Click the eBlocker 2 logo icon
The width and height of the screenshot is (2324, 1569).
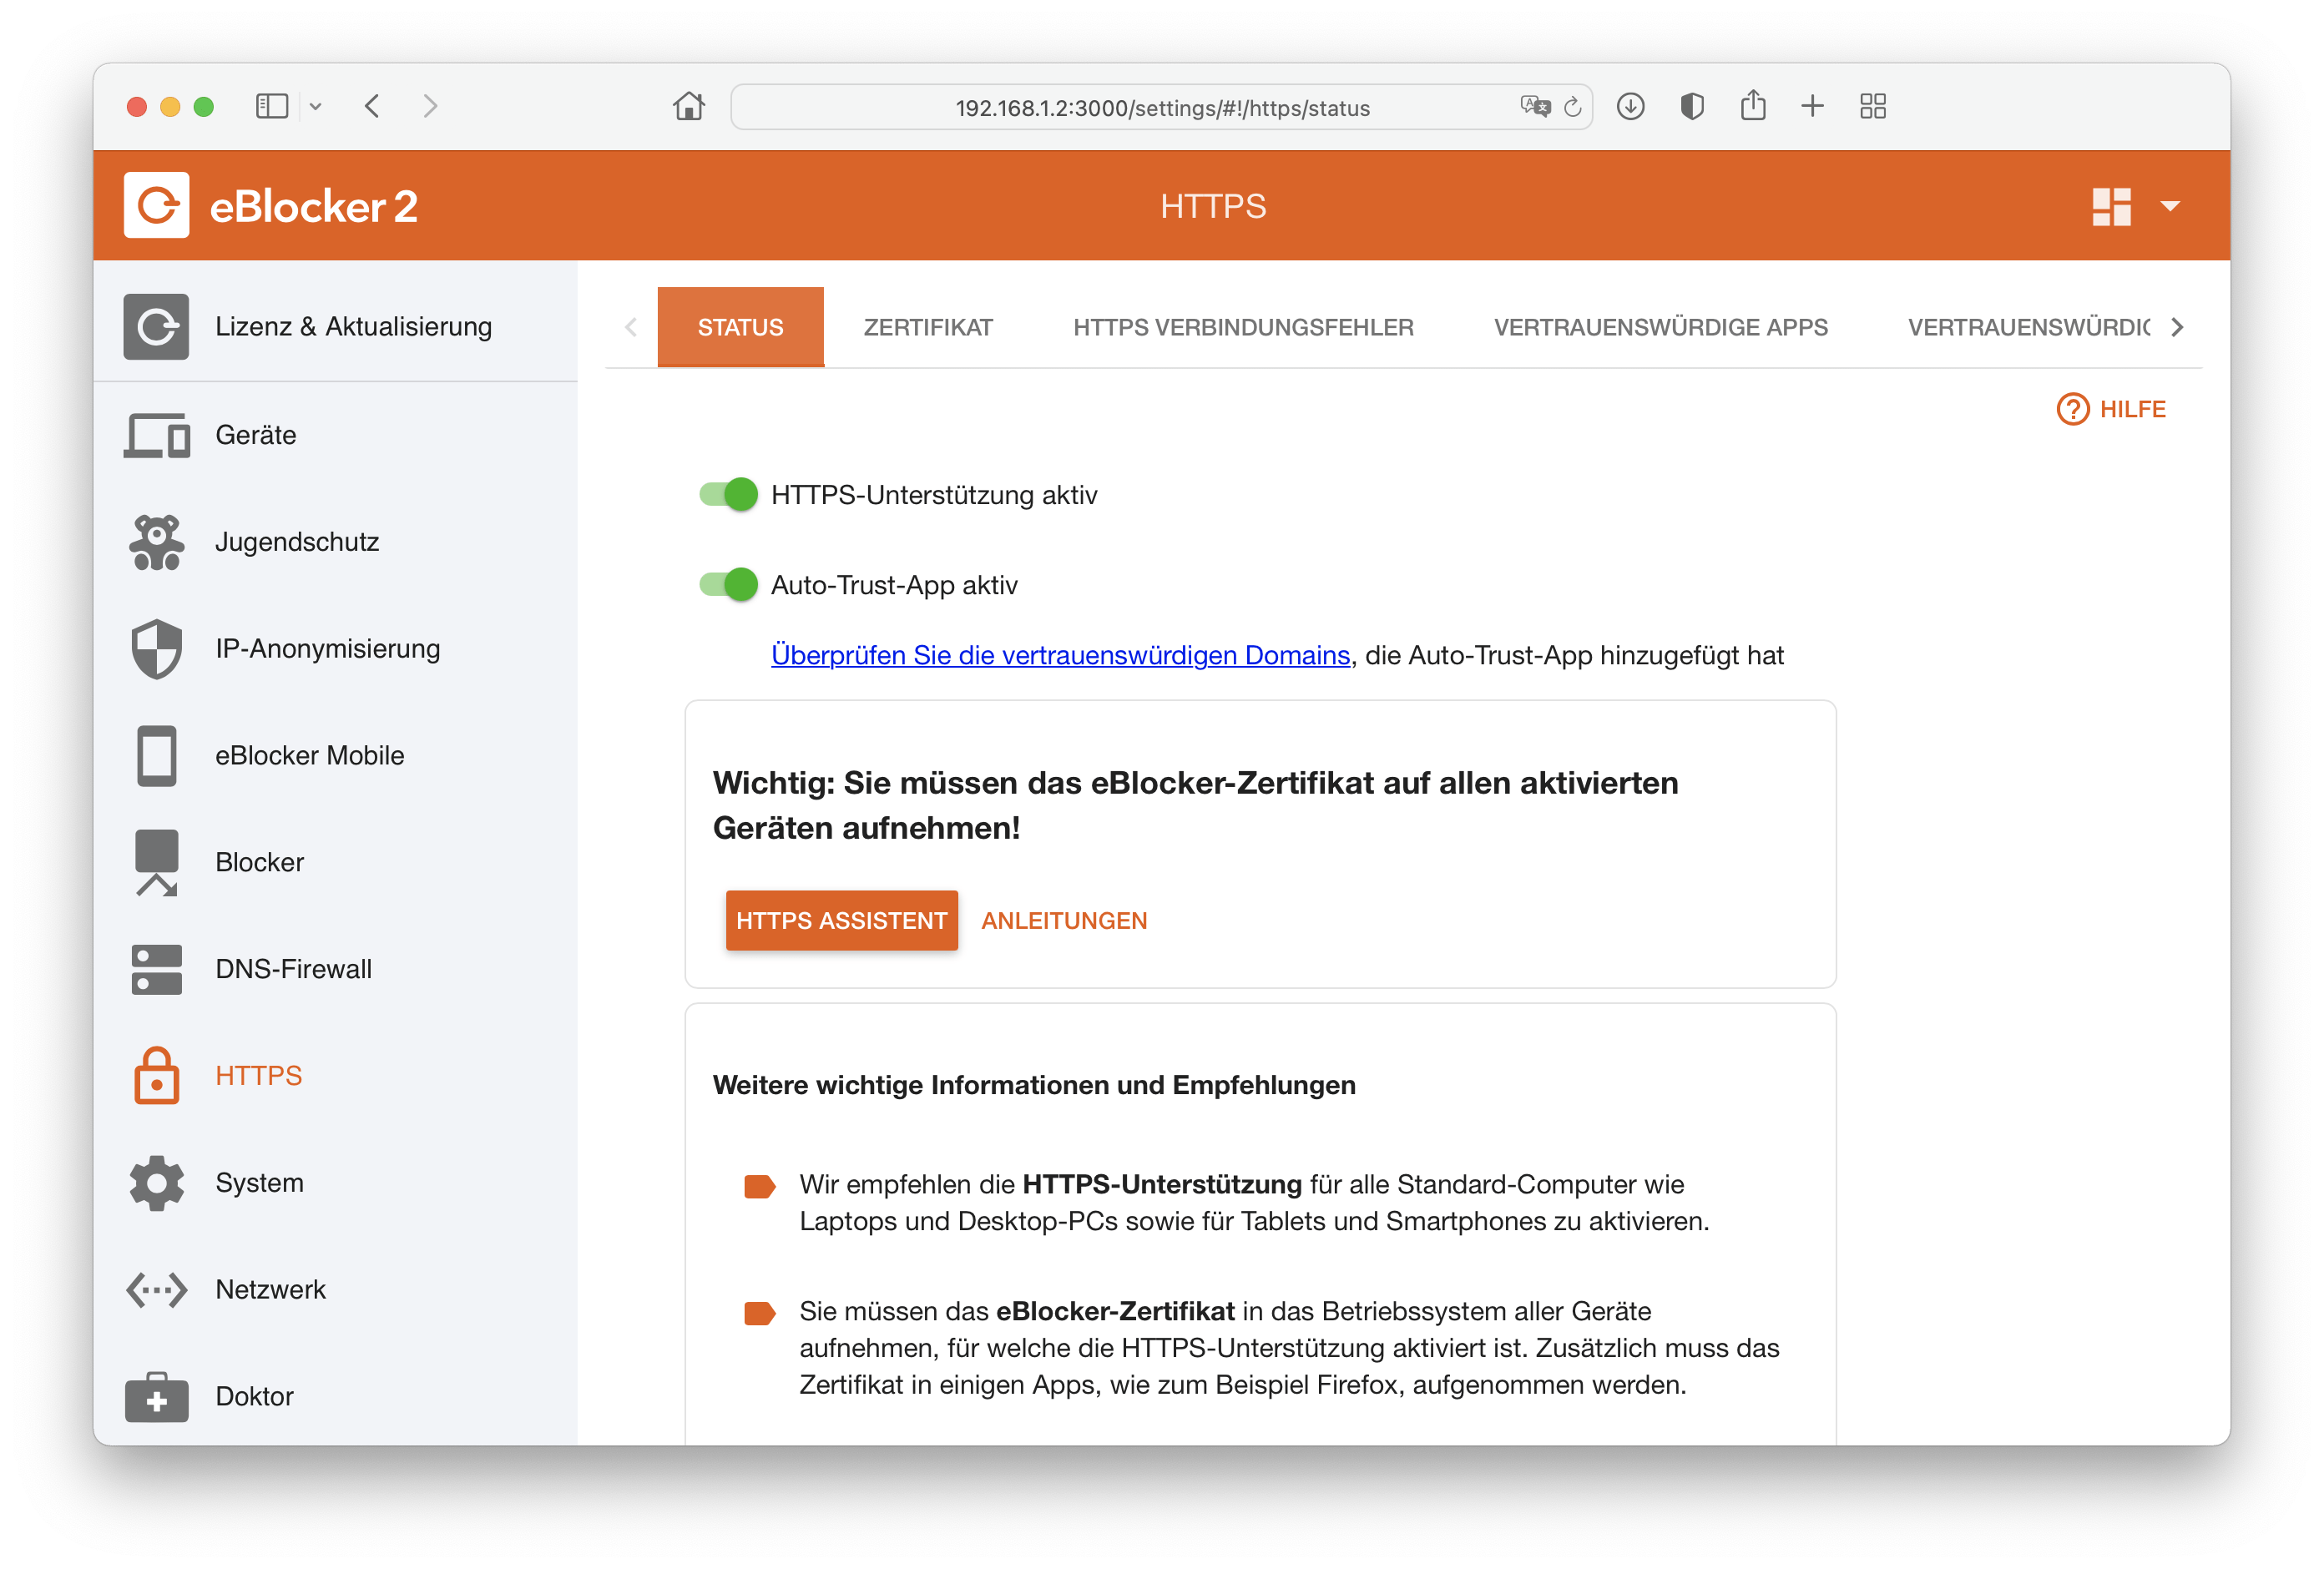click(x=156, y=205)
